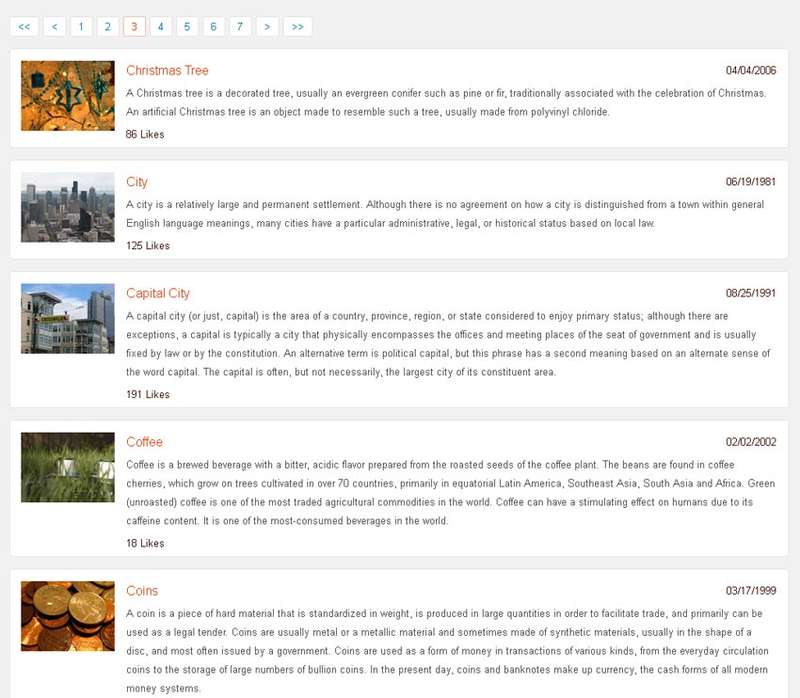Open the City article title

pos(137,182)
